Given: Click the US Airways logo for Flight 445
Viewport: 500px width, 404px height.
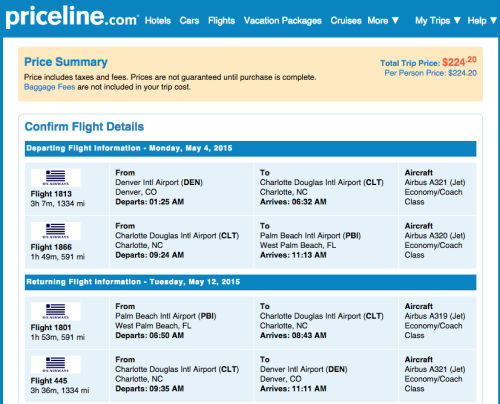Looking at the screenshot, I should tap(56, 364).
